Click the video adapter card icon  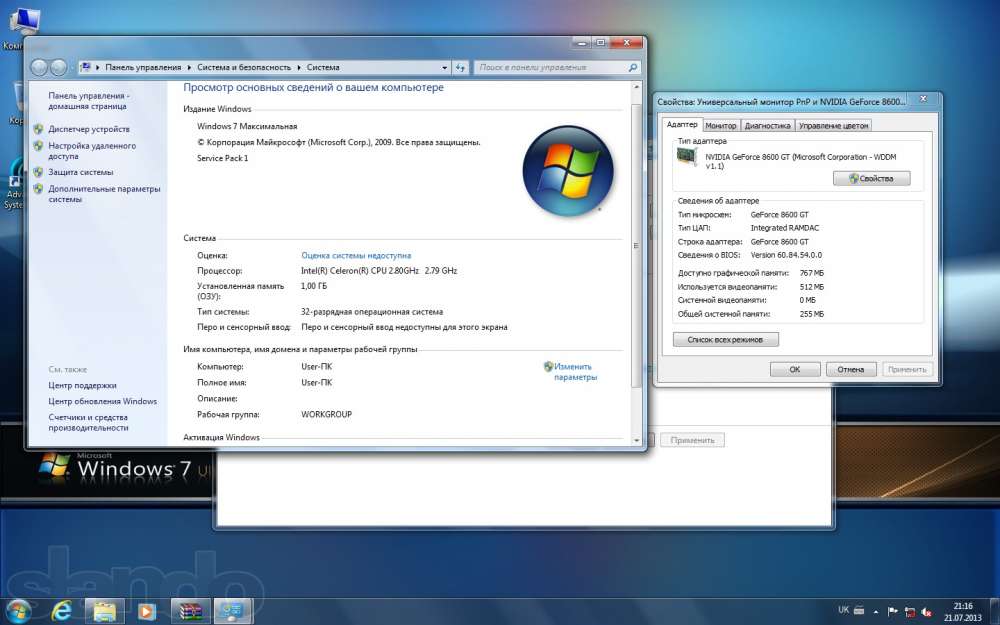[x=687, y=156]
